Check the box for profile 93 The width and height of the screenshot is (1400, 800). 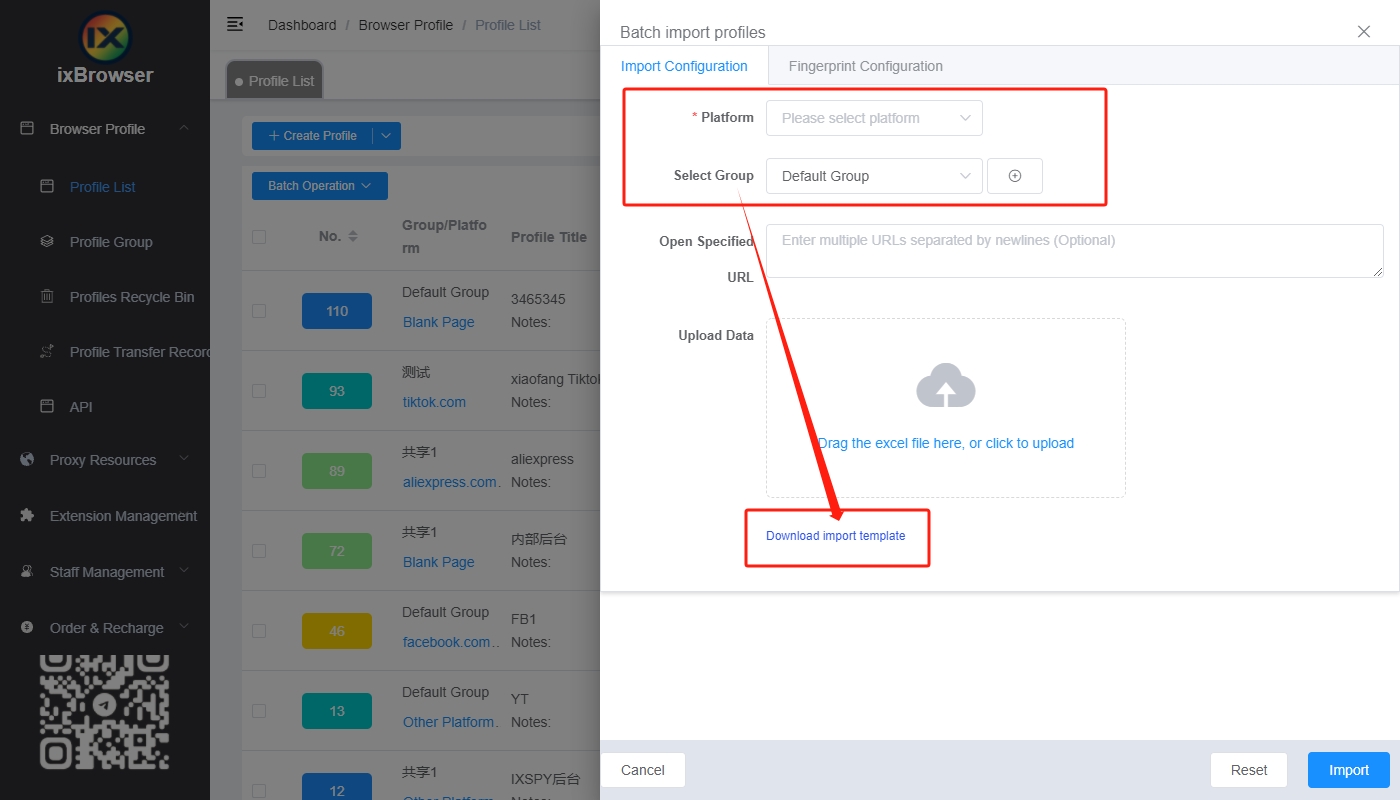(259, 391)
